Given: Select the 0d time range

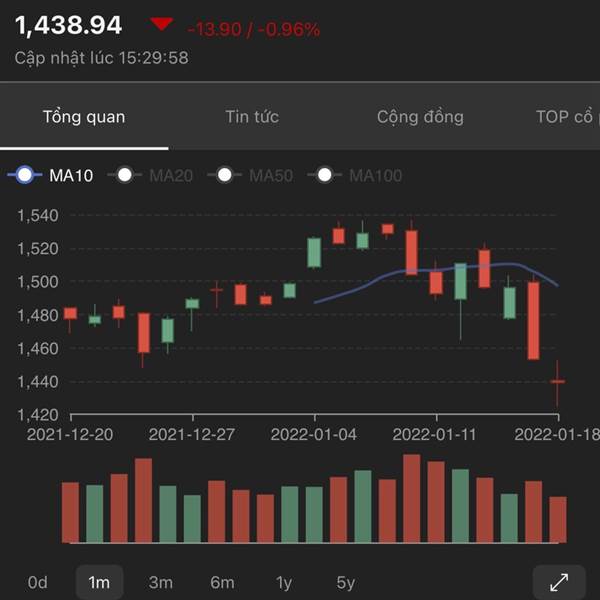Looking at the screenshot, I should (38, 582).
